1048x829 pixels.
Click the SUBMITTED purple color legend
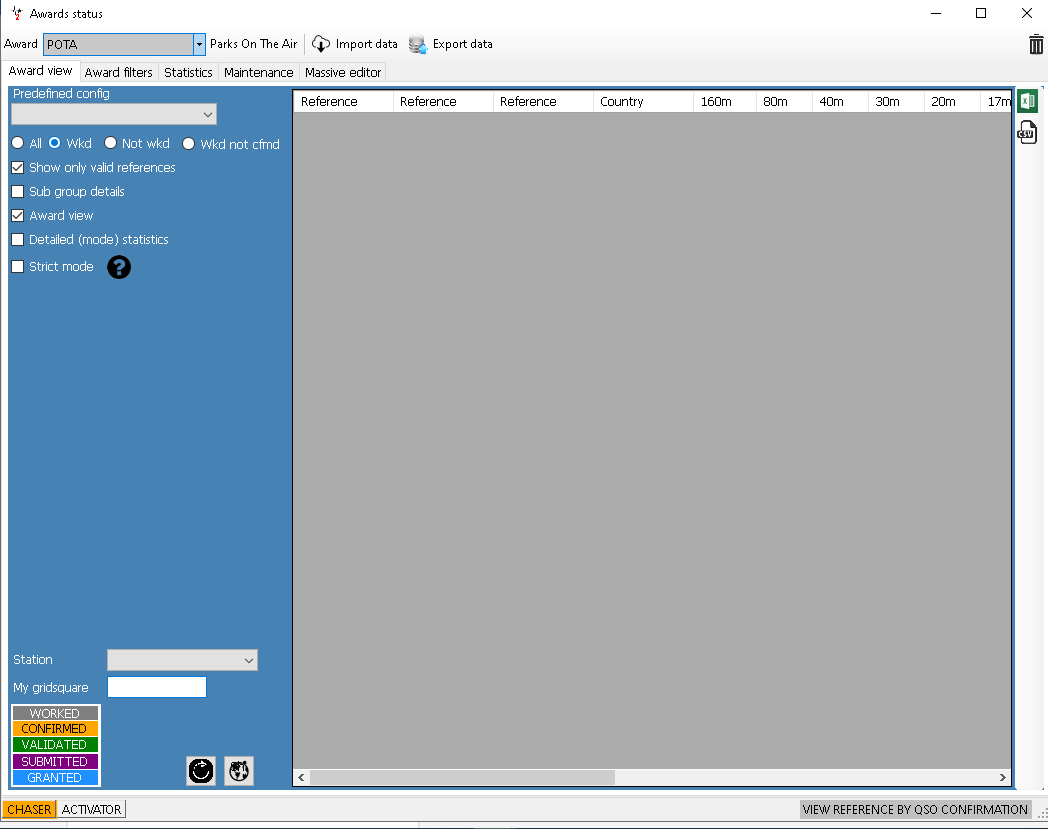(x=55, y=761)
